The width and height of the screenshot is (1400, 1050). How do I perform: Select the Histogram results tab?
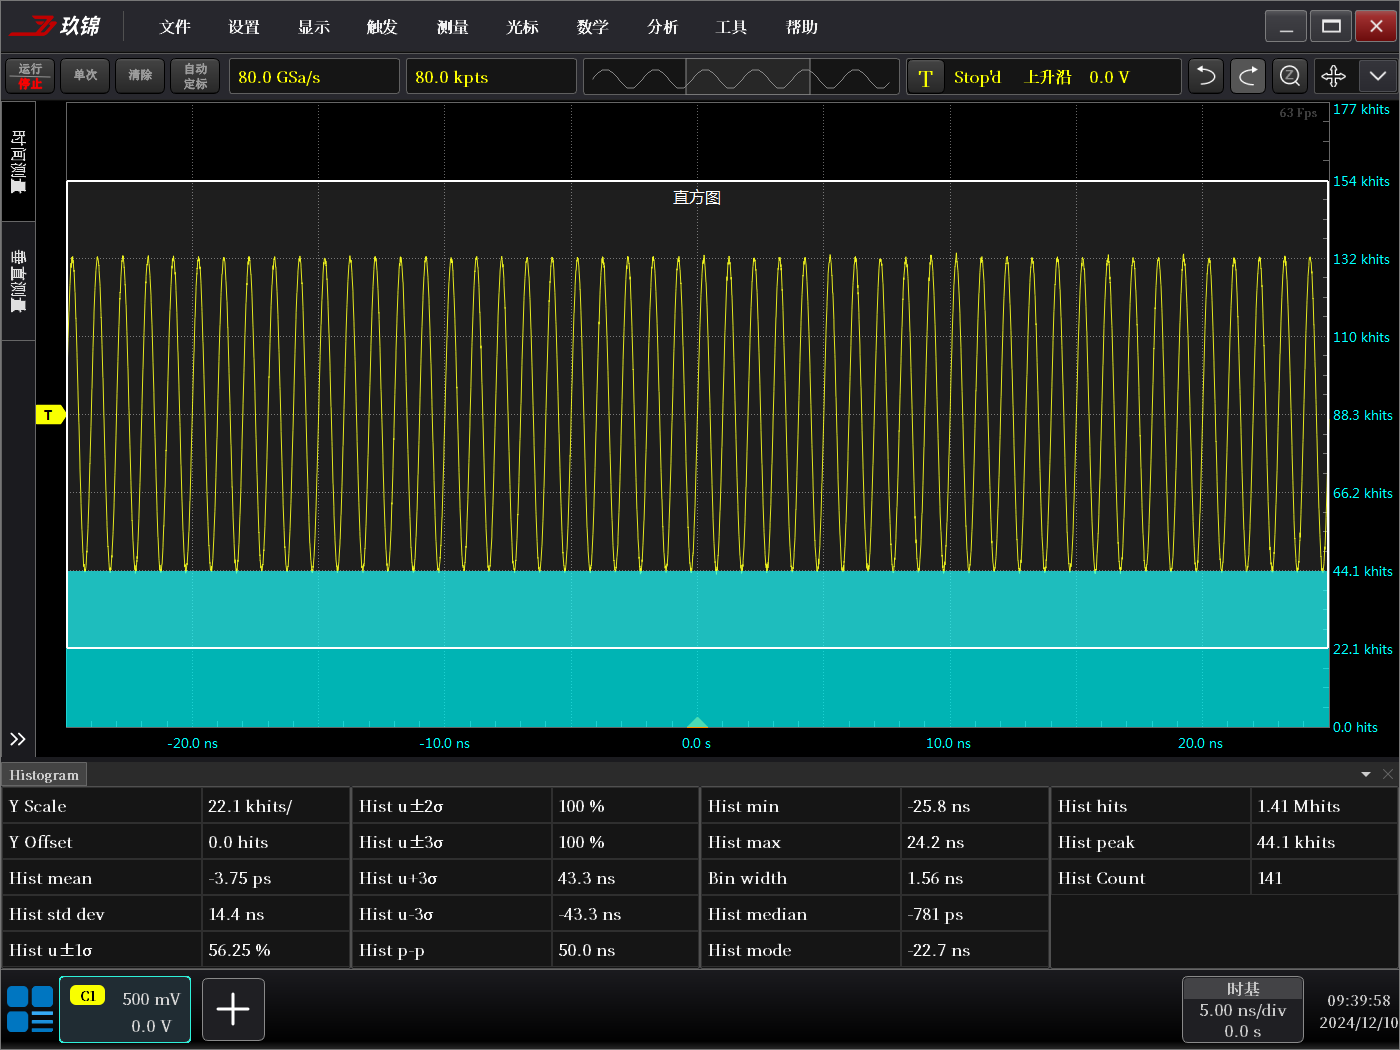click(x=44, y=775)
